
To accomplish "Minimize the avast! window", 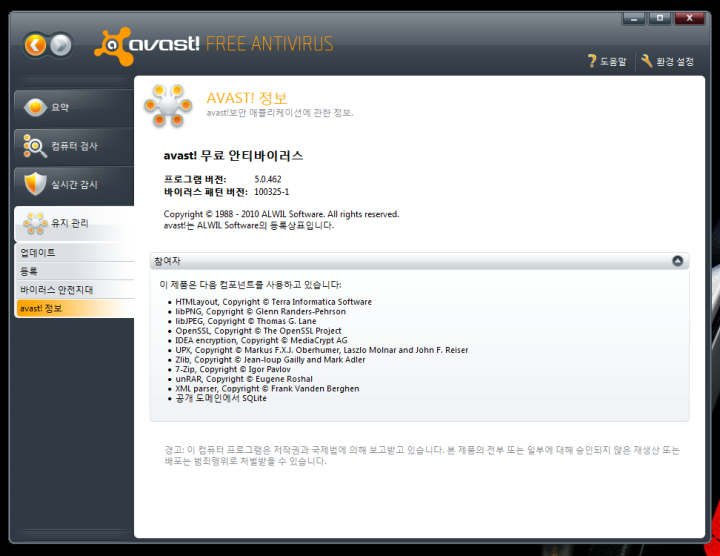I will 634,18.
